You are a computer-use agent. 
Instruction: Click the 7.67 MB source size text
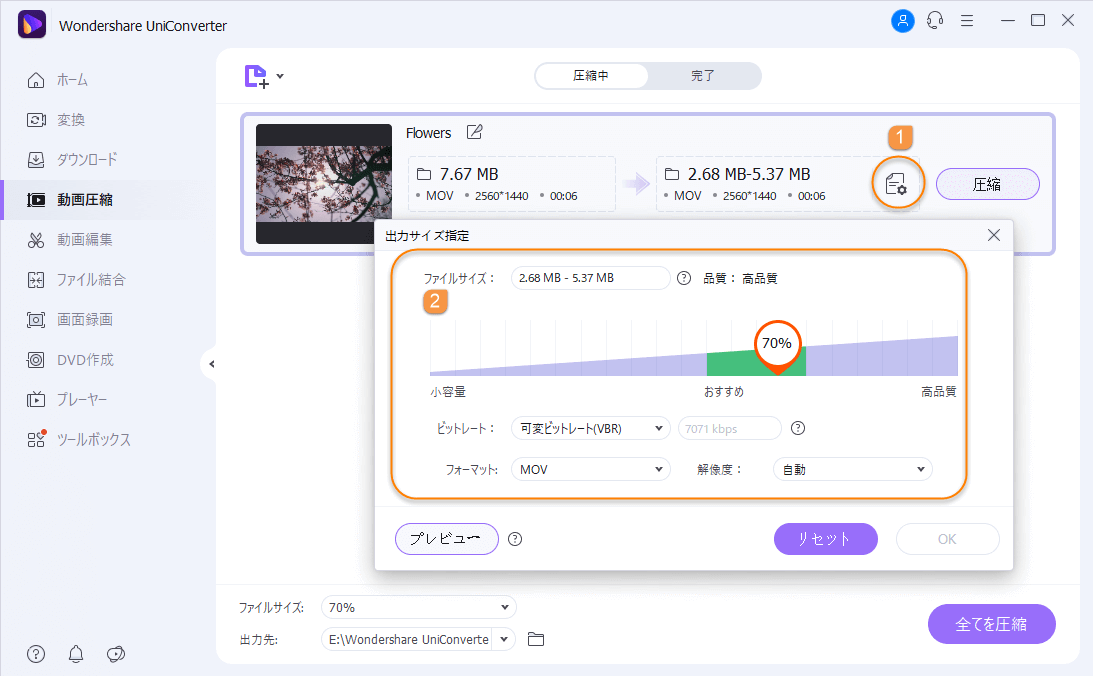point(469,174)
